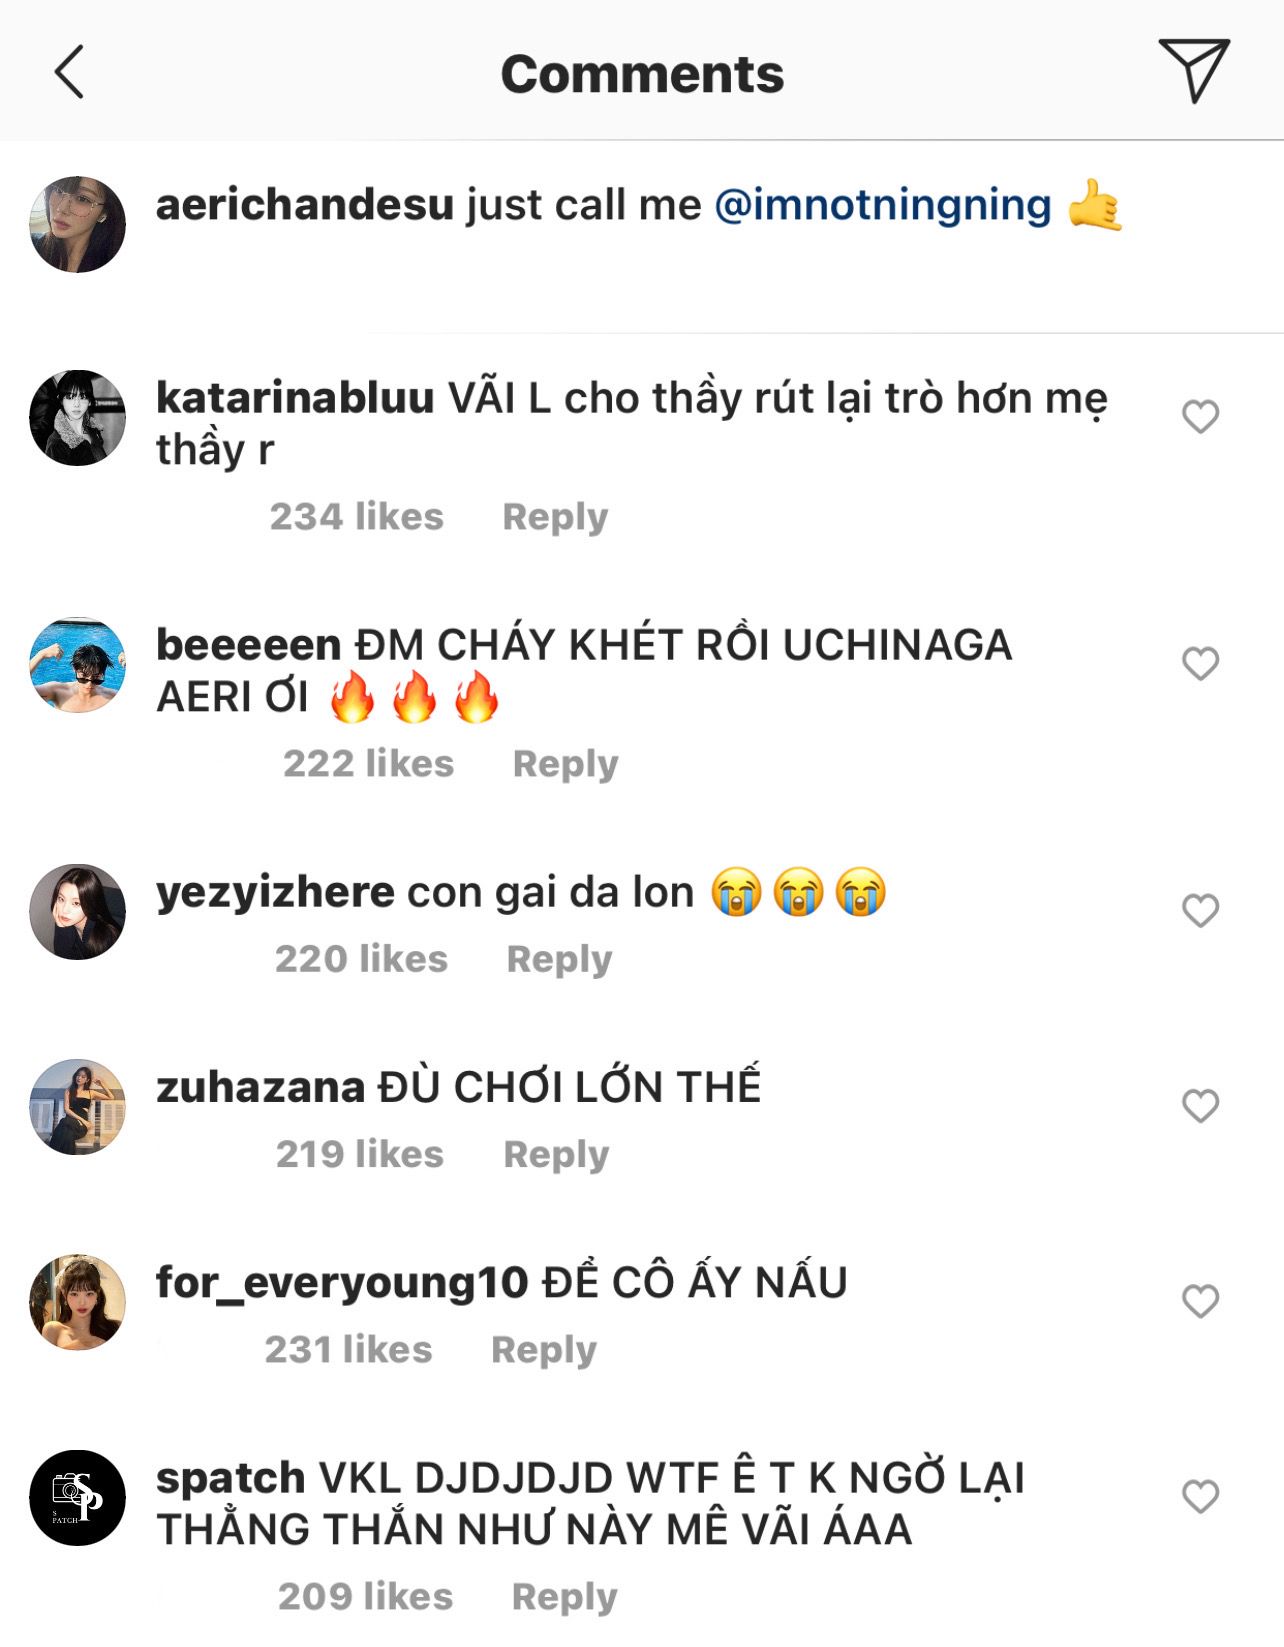The height and width of the screenshot is (1647, 1284).
Task: Open the @imnotningning mention link
Action: (x=883, y=205)
